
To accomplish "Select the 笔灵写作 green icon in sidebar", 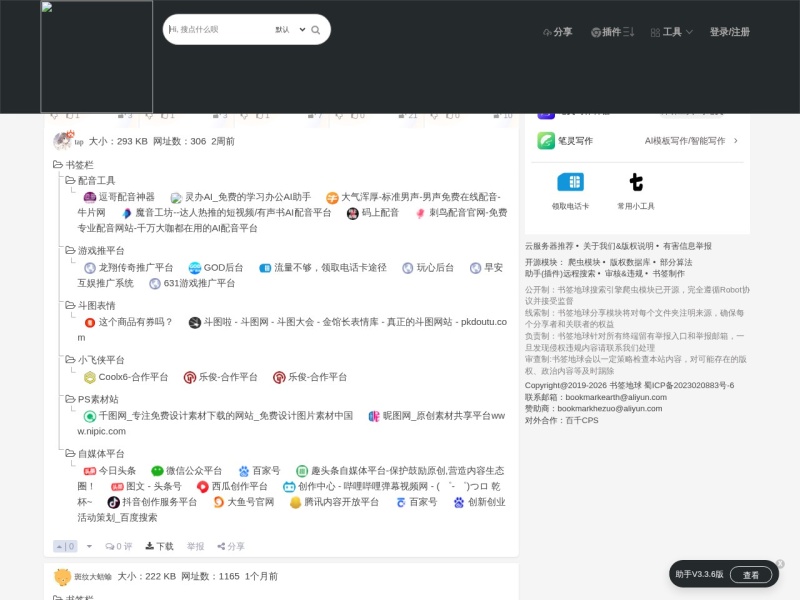I will click(x=546, y=141).
